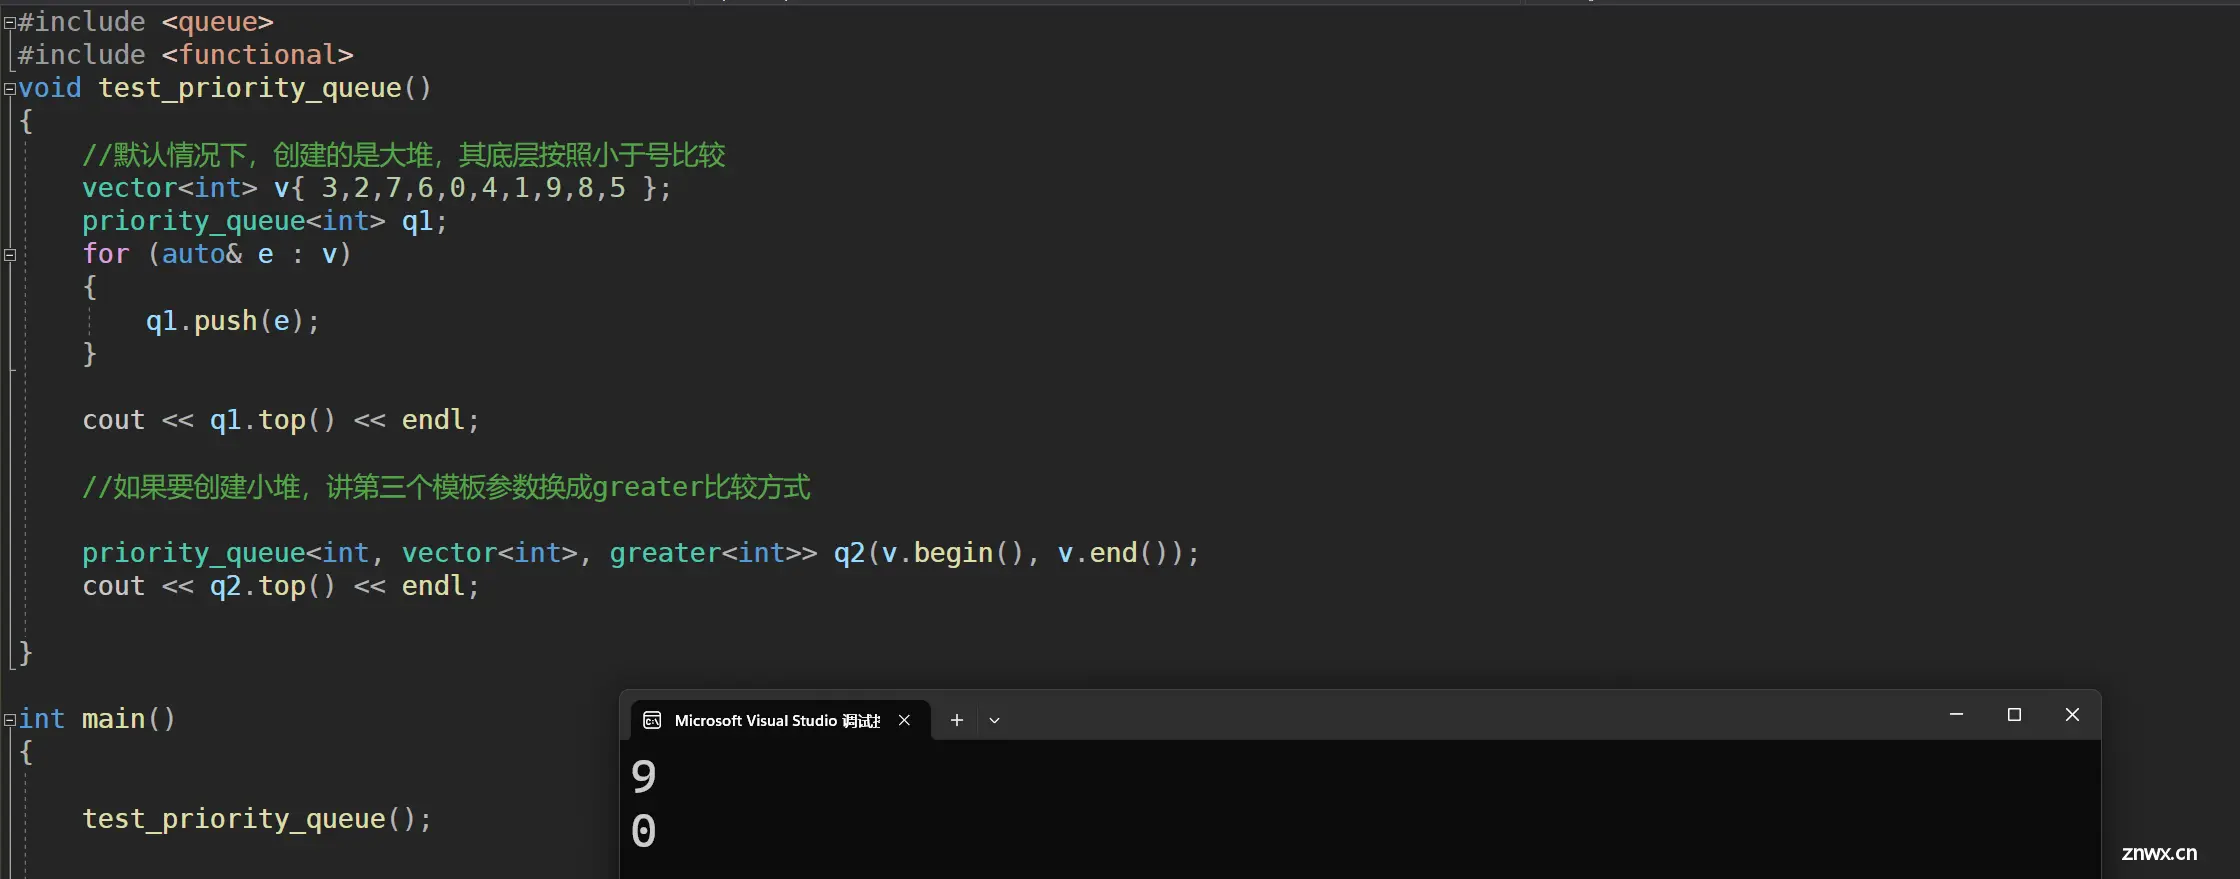Screen dimensions: 2240x879
Task: Close the Microsoft Visual Studio debug tab
Action: (x=904, y=720)
